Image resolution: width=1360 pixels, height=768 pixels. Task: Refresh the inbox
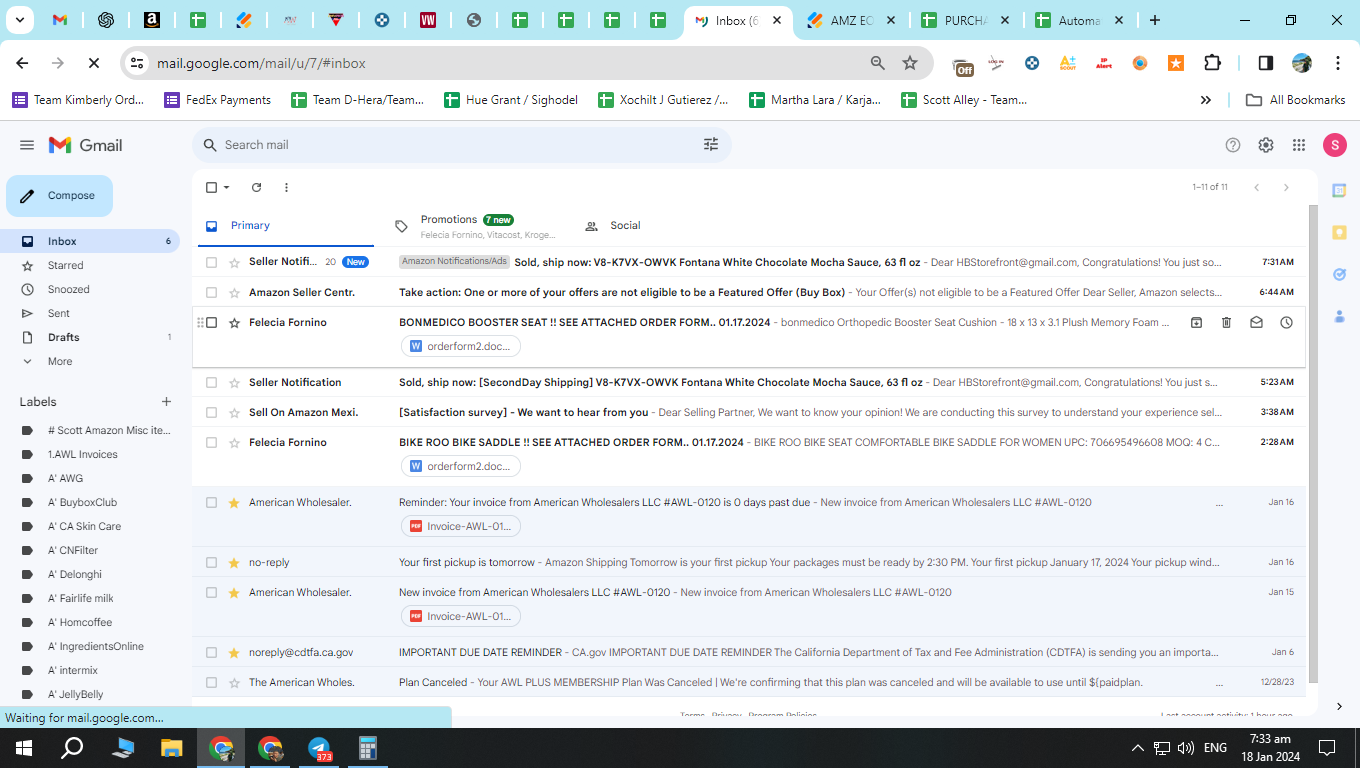(x=256, y=187)
